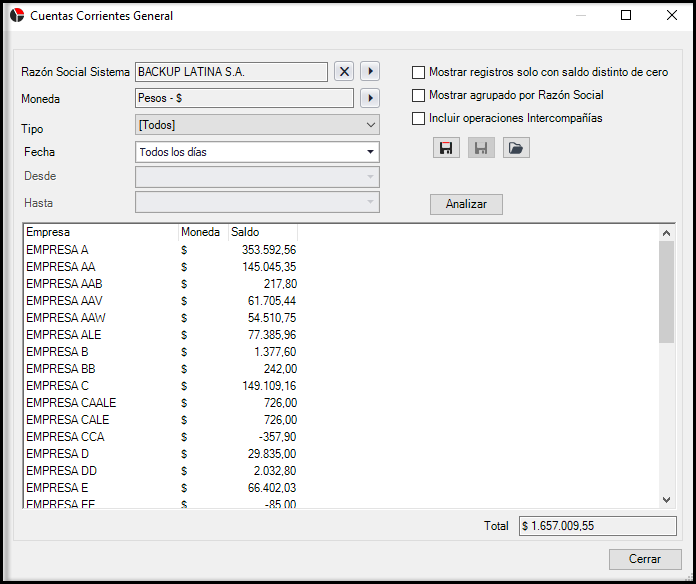
Task: Click negative saldo value -357,90
Action: click(x=278, y=437)
